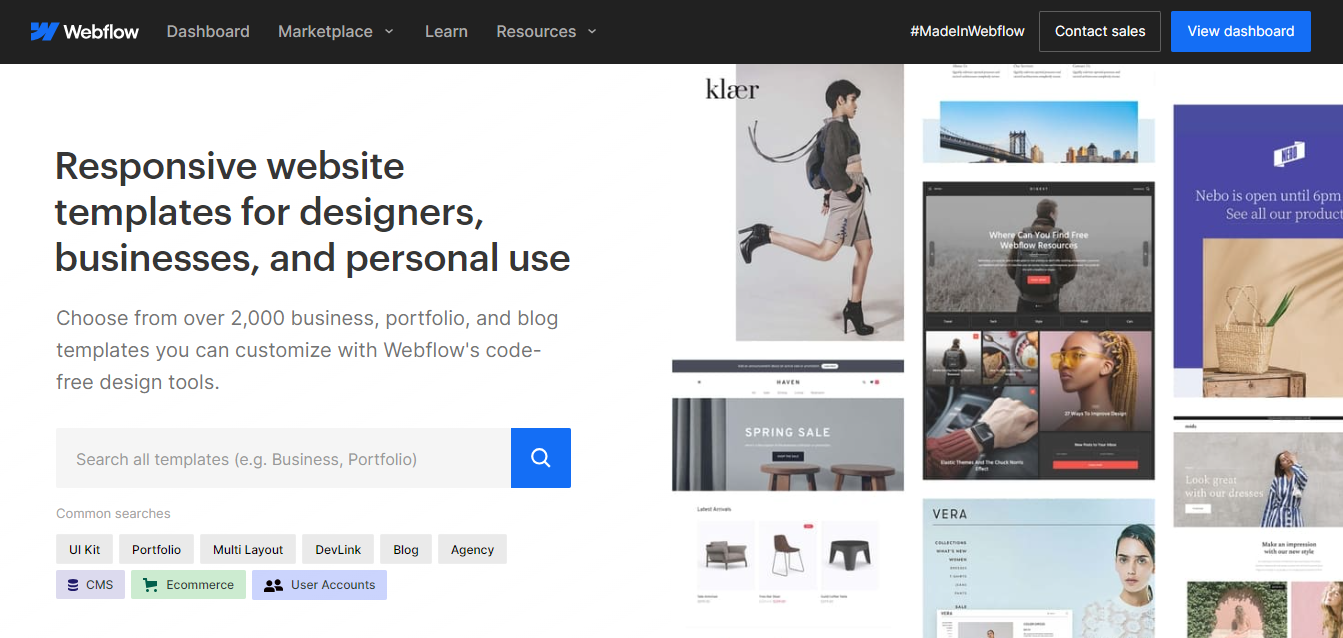Open the Dashboard nav item
Viewport: 1343px width, 638px height.
coord(208,31)
